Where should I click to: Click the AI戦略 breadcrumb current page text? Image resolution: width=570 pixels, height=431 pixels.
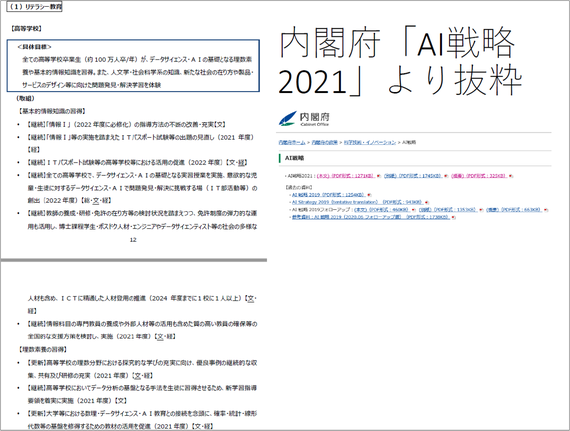click(409, 142)
